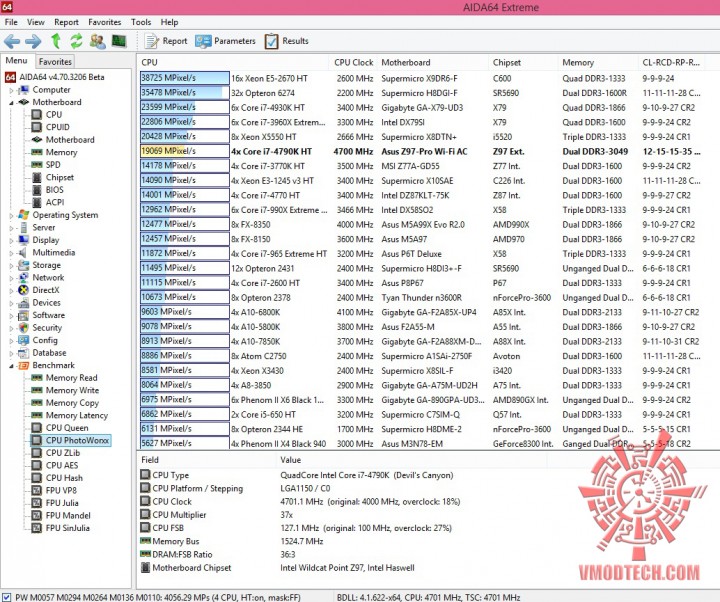
Task: Select the CPU item under Motherboard
Action: click(x=53, y=114)
